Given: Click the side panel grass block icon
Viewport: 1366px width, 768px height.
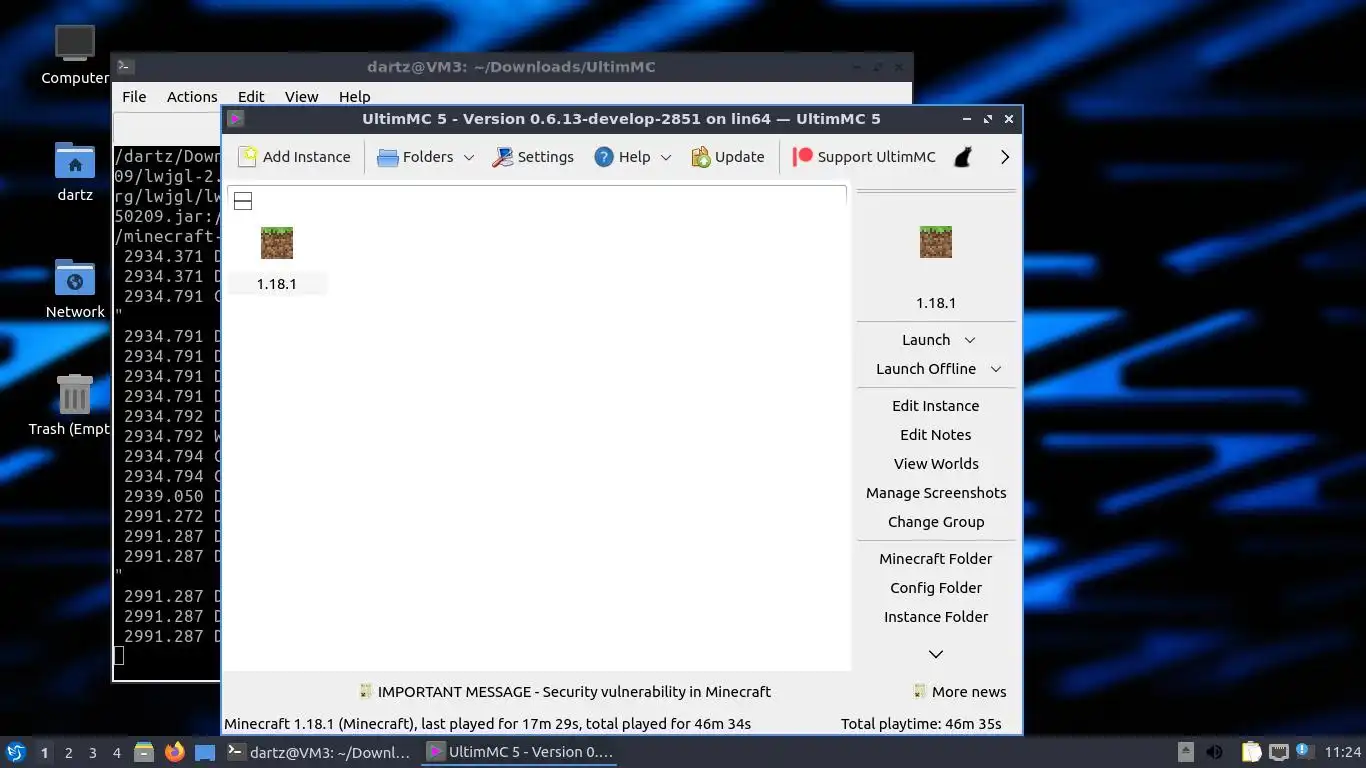Looking at the screenshot, I should [936, 242].
